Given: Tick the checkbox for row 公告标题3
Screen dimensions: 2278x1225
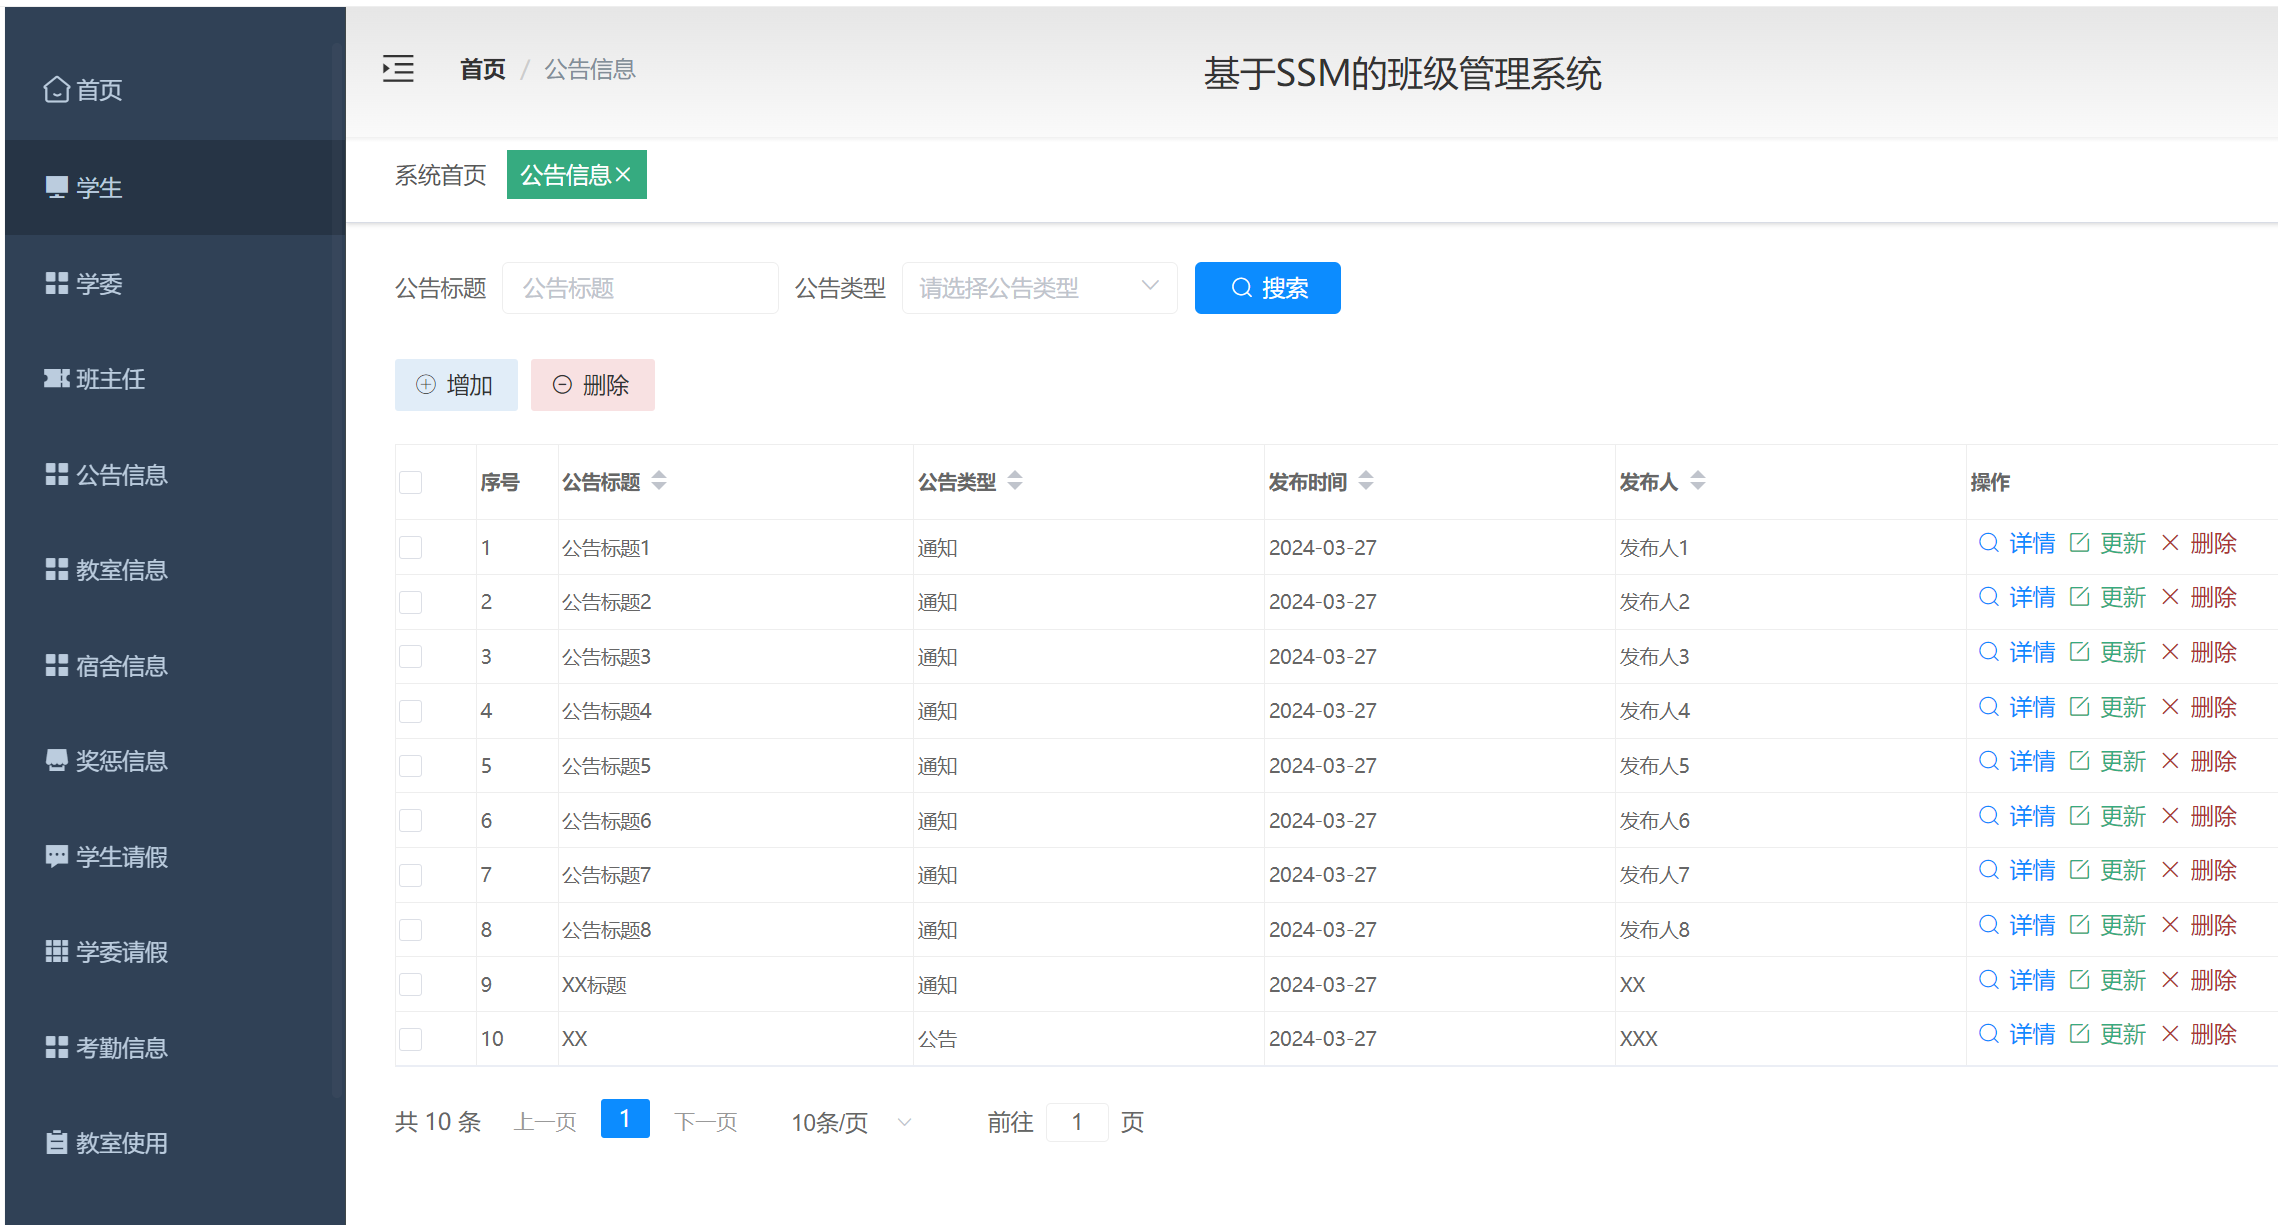Looking at the screenshot, I should click(x=410, y=656).
